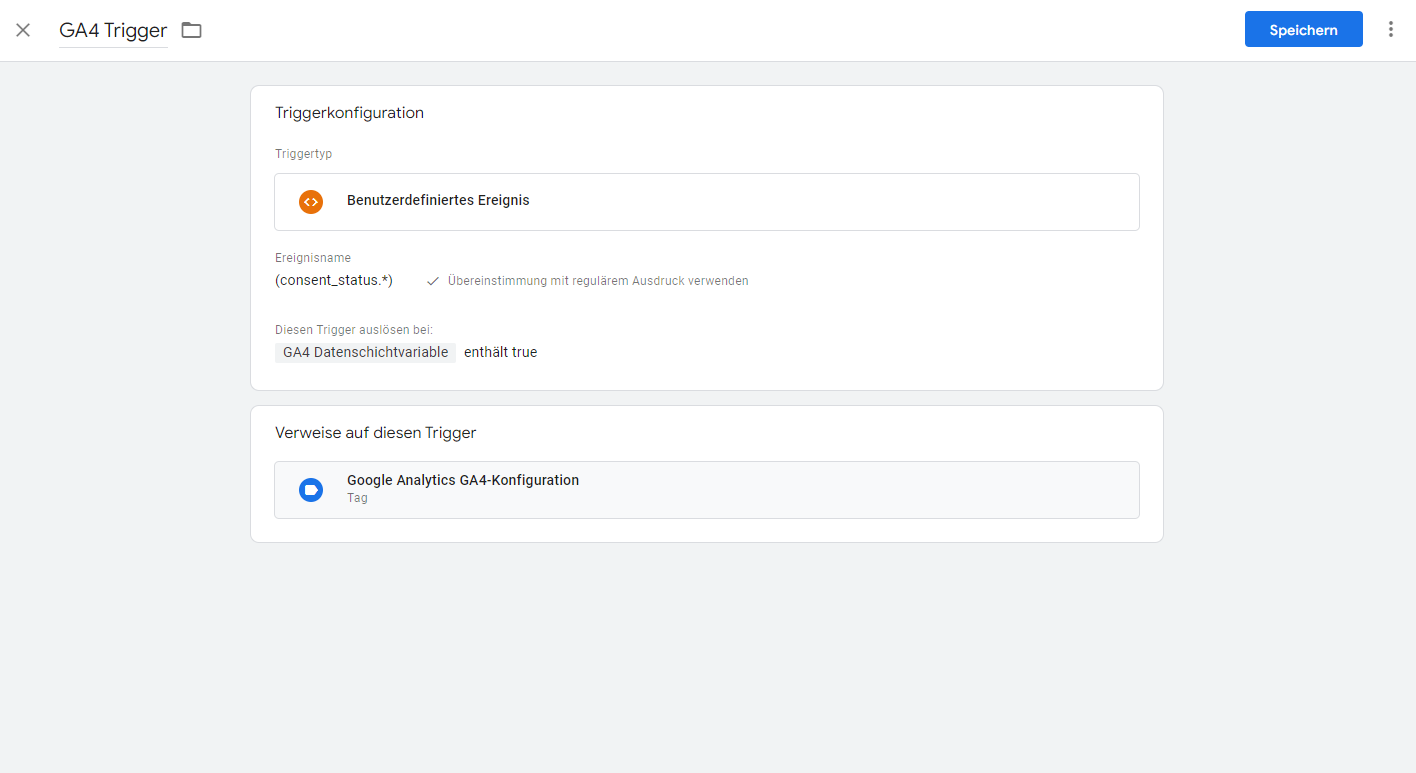Click the 'enthält true' condition
Screen dimensions: 1416x773
point(500,352)
